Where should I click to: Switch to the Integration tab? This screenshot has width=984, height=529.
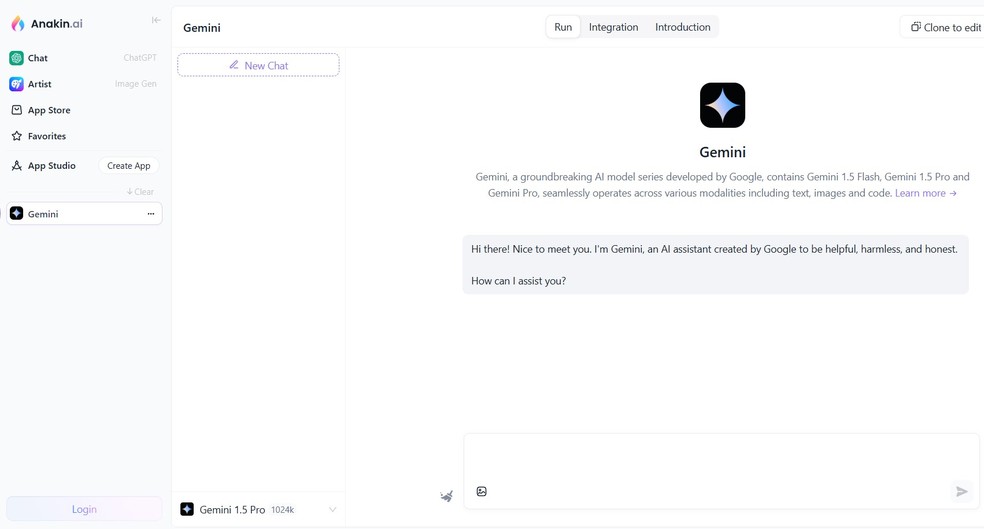613,27
